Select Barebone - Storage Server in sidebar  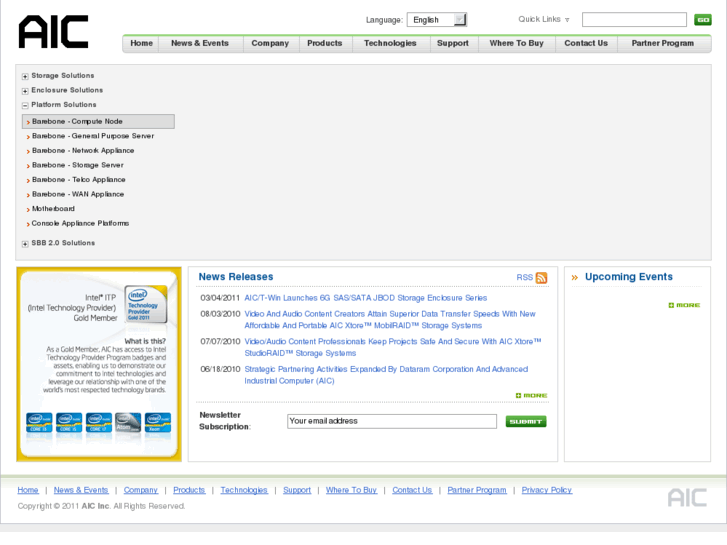click(x=77, y=165)
